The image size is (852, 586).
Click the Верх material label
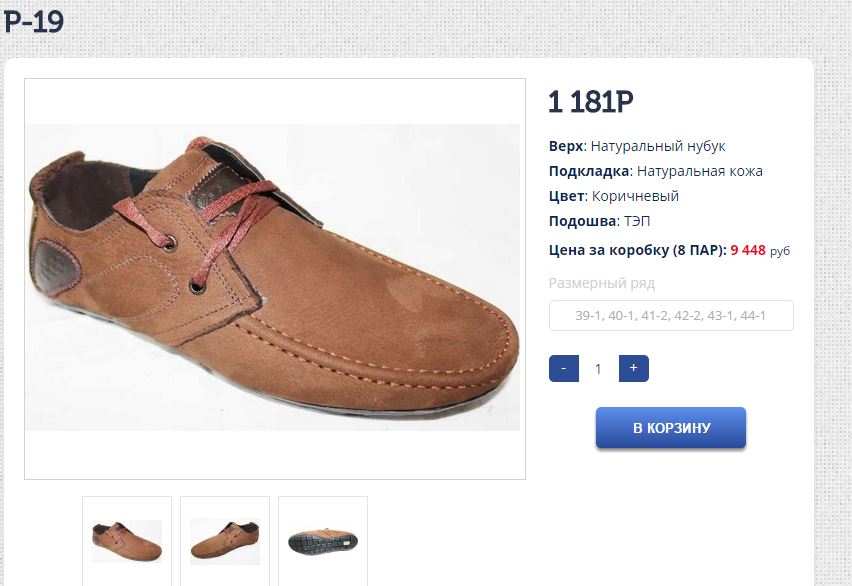(566, 146)
